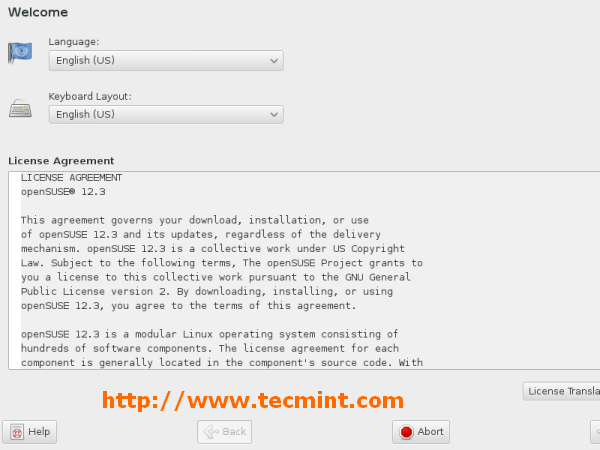Screen dimensions: 600x450
Task: Open the Keyboard Layout combo box value
Action: (166, 114)
